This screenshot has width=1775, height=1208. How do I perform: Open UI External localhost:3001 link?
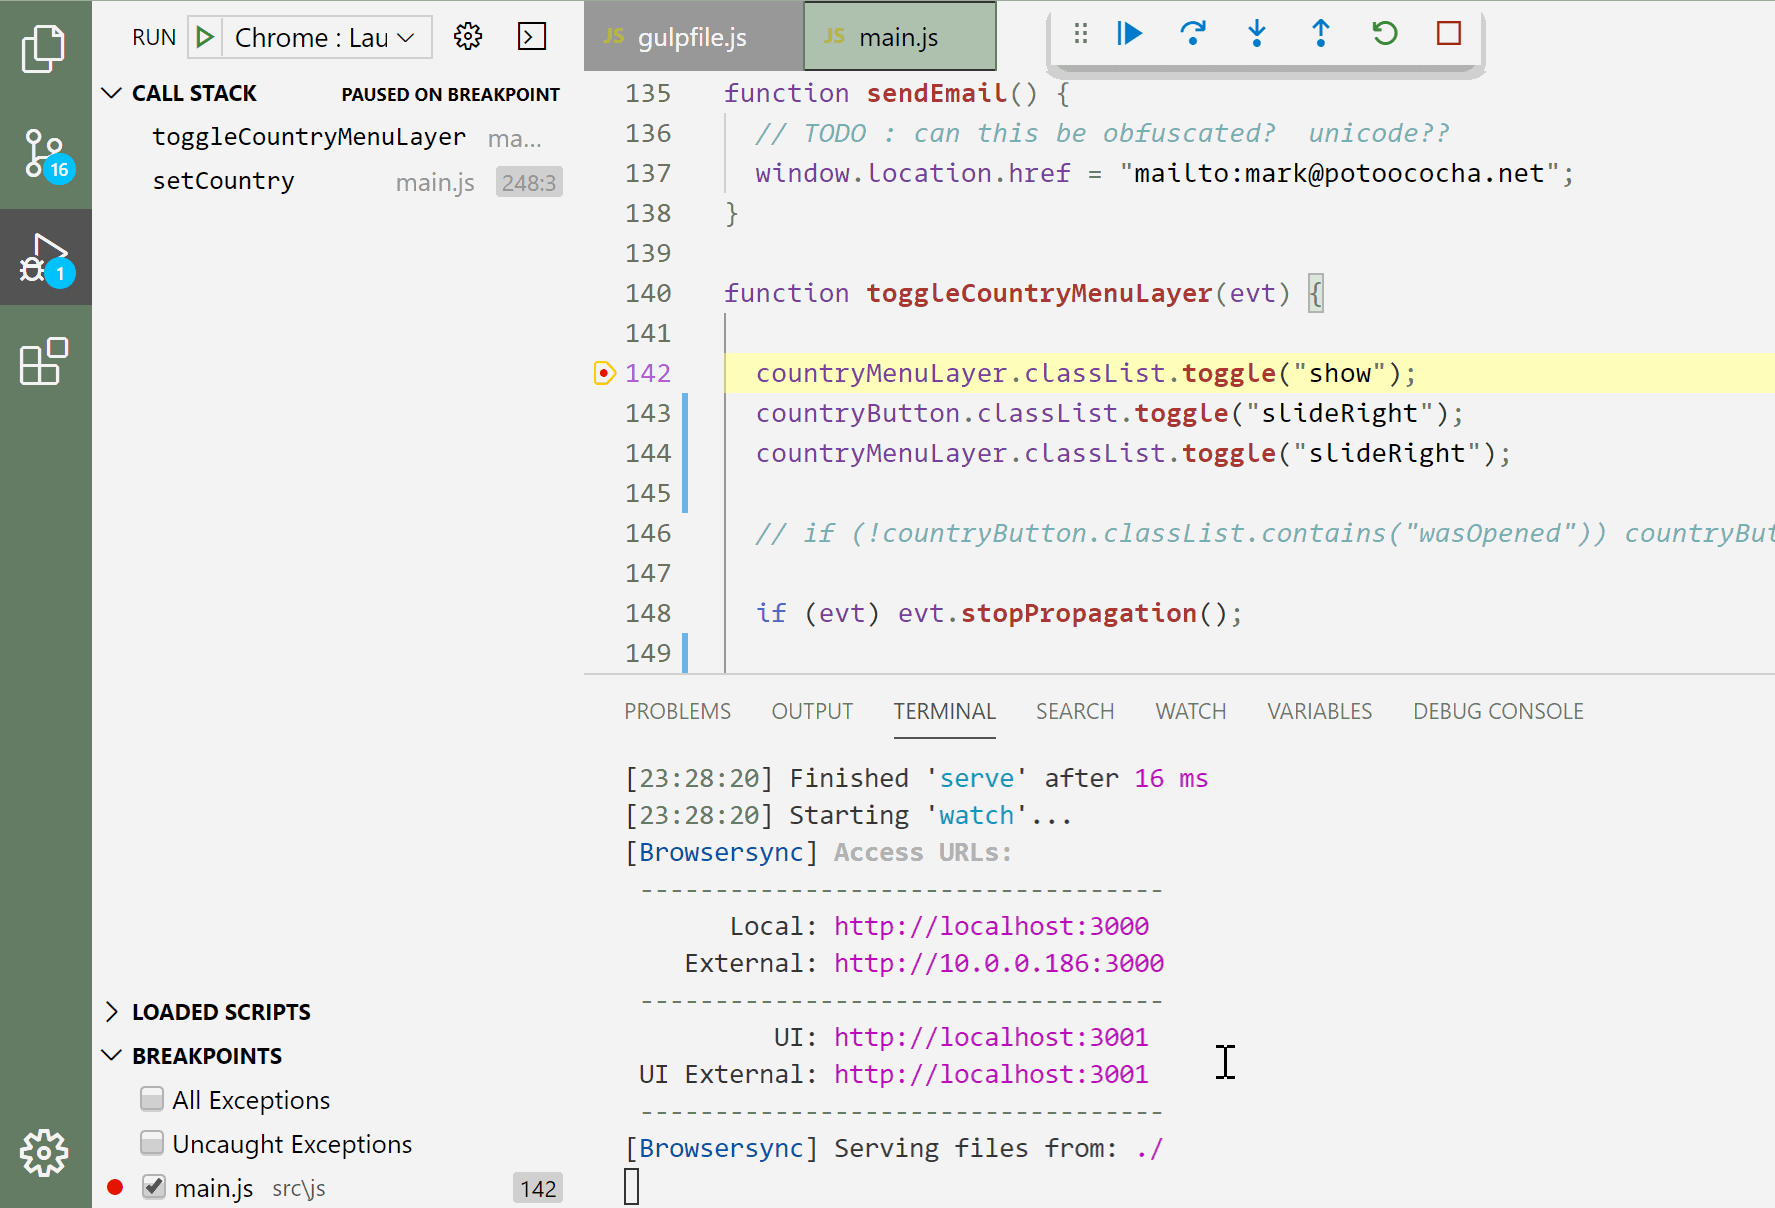pos(991,1074)
